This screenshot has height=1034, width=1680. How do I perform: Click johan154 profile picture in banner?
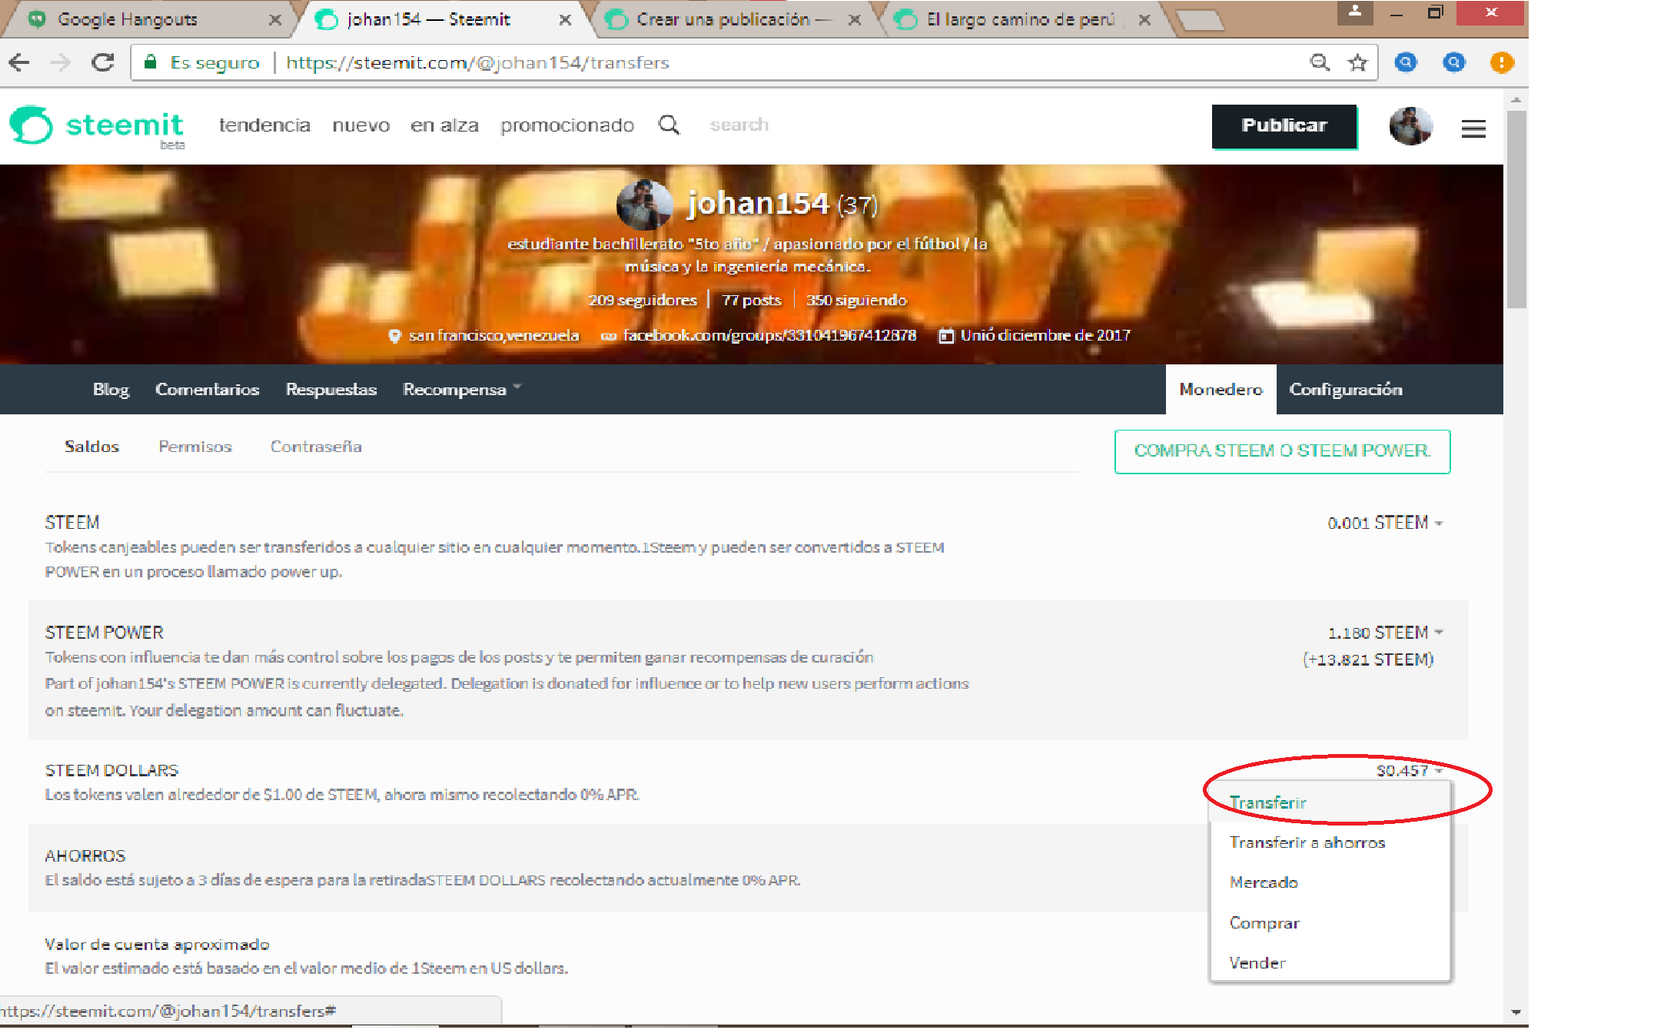[645, 204]
